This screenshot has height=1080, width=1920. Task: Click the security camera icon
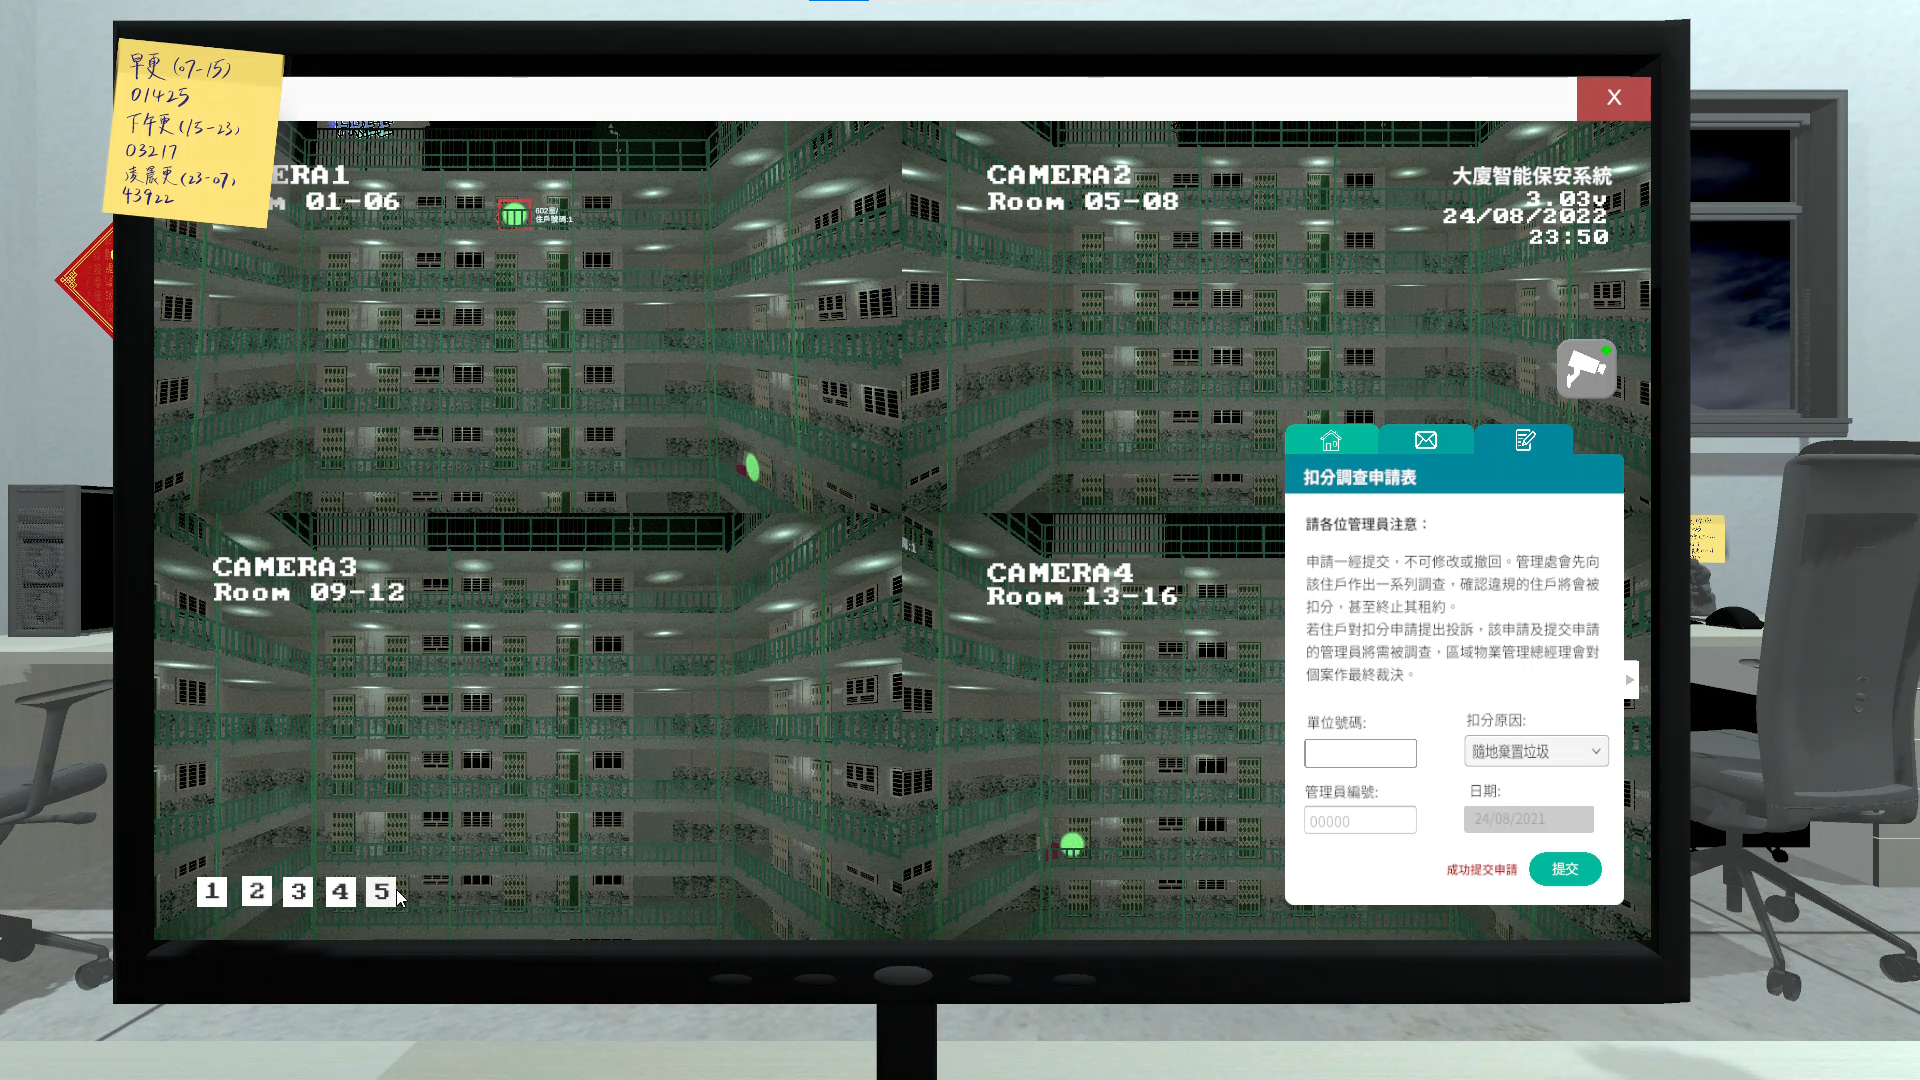1586,370
